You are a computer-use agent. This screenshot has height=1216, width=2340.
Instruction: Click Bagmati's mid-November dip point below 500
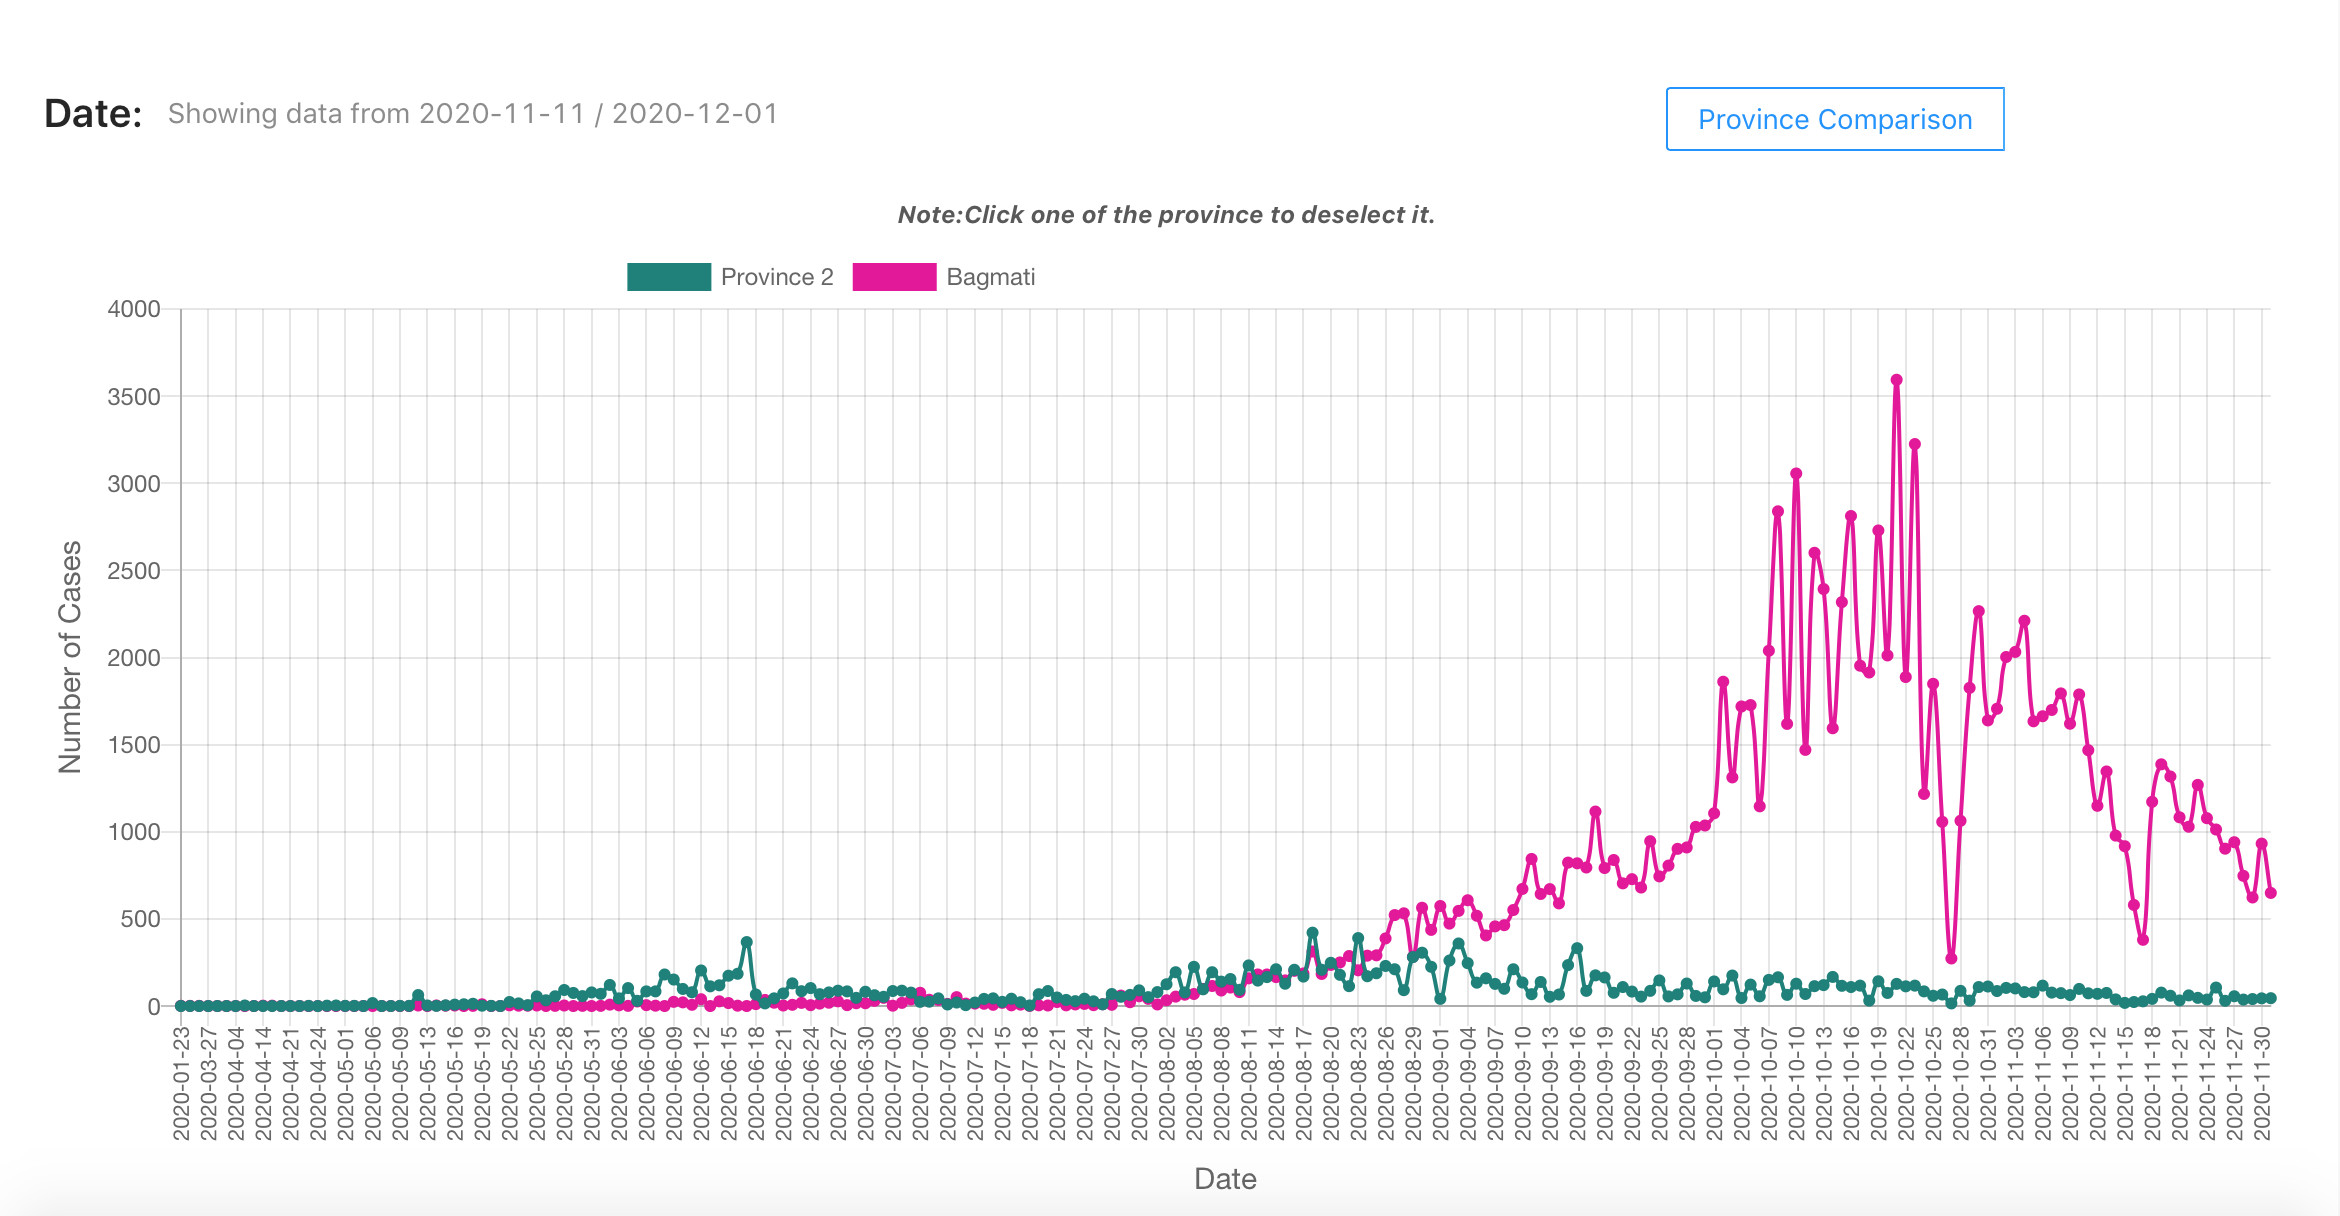click(2142, 940)
